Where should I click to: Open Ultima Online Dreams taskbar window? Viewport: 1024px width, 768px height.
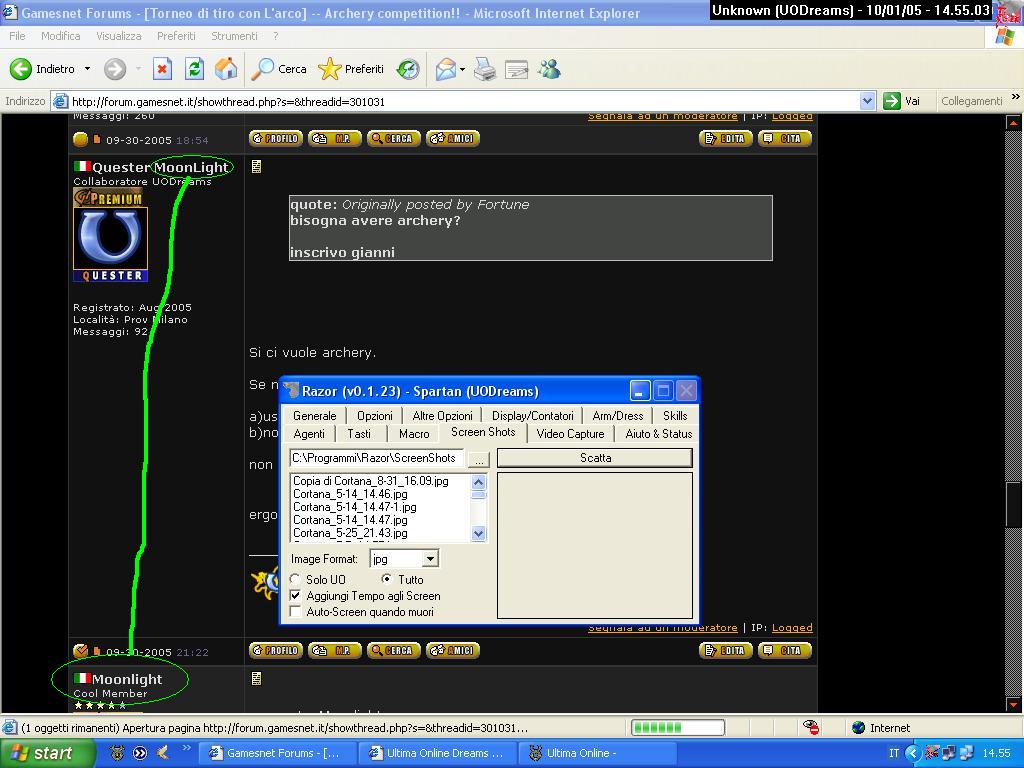(438, 753)
